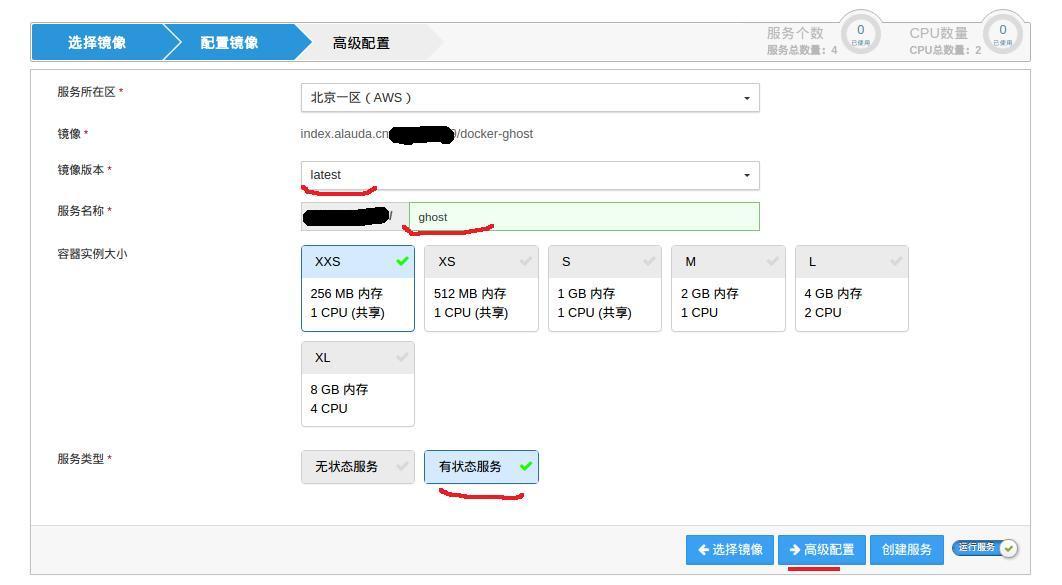1062x585 pixels.
Task: Click the 高级配置 next button
Action: pyautogui.click(x=822, y=550)
